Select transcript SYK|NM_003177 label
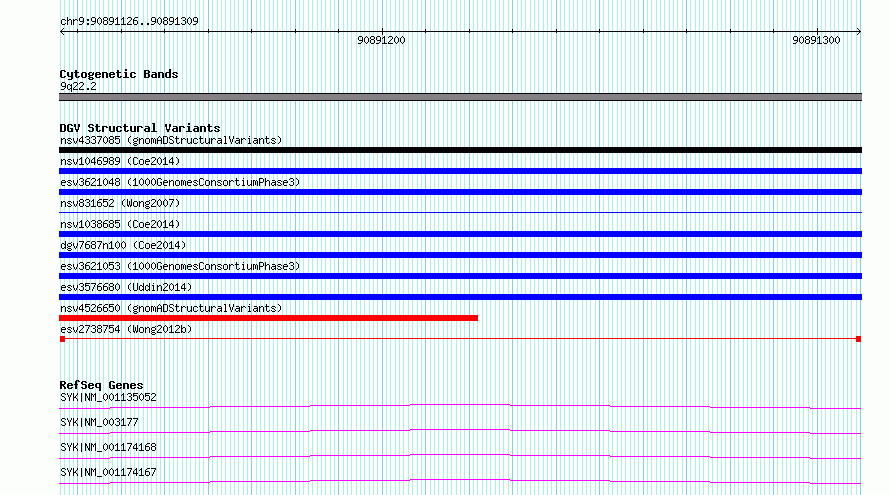The width and height of the screenshot is (890, 495). (x=99, y=422)
